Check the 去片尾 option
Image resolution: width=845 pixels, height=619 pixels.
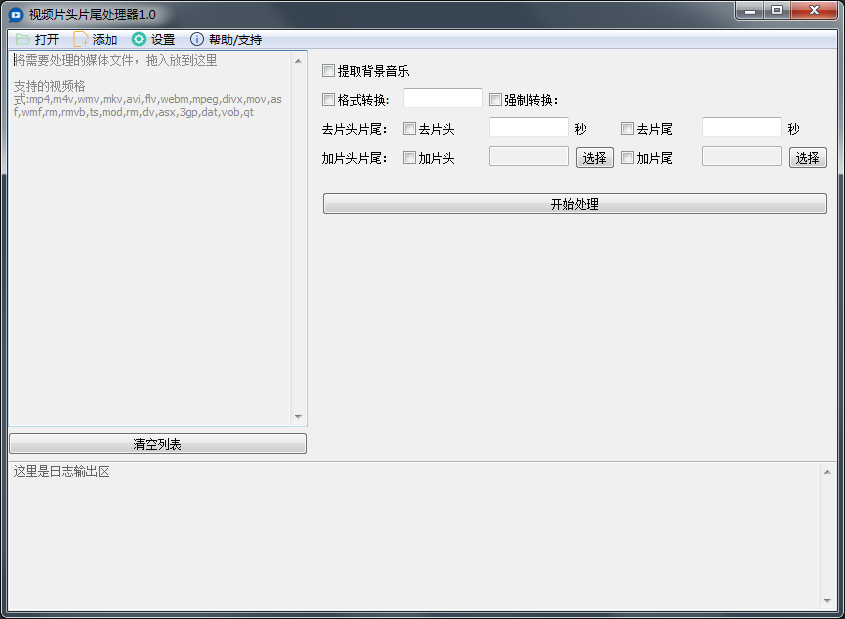click(x=627, y=129)
